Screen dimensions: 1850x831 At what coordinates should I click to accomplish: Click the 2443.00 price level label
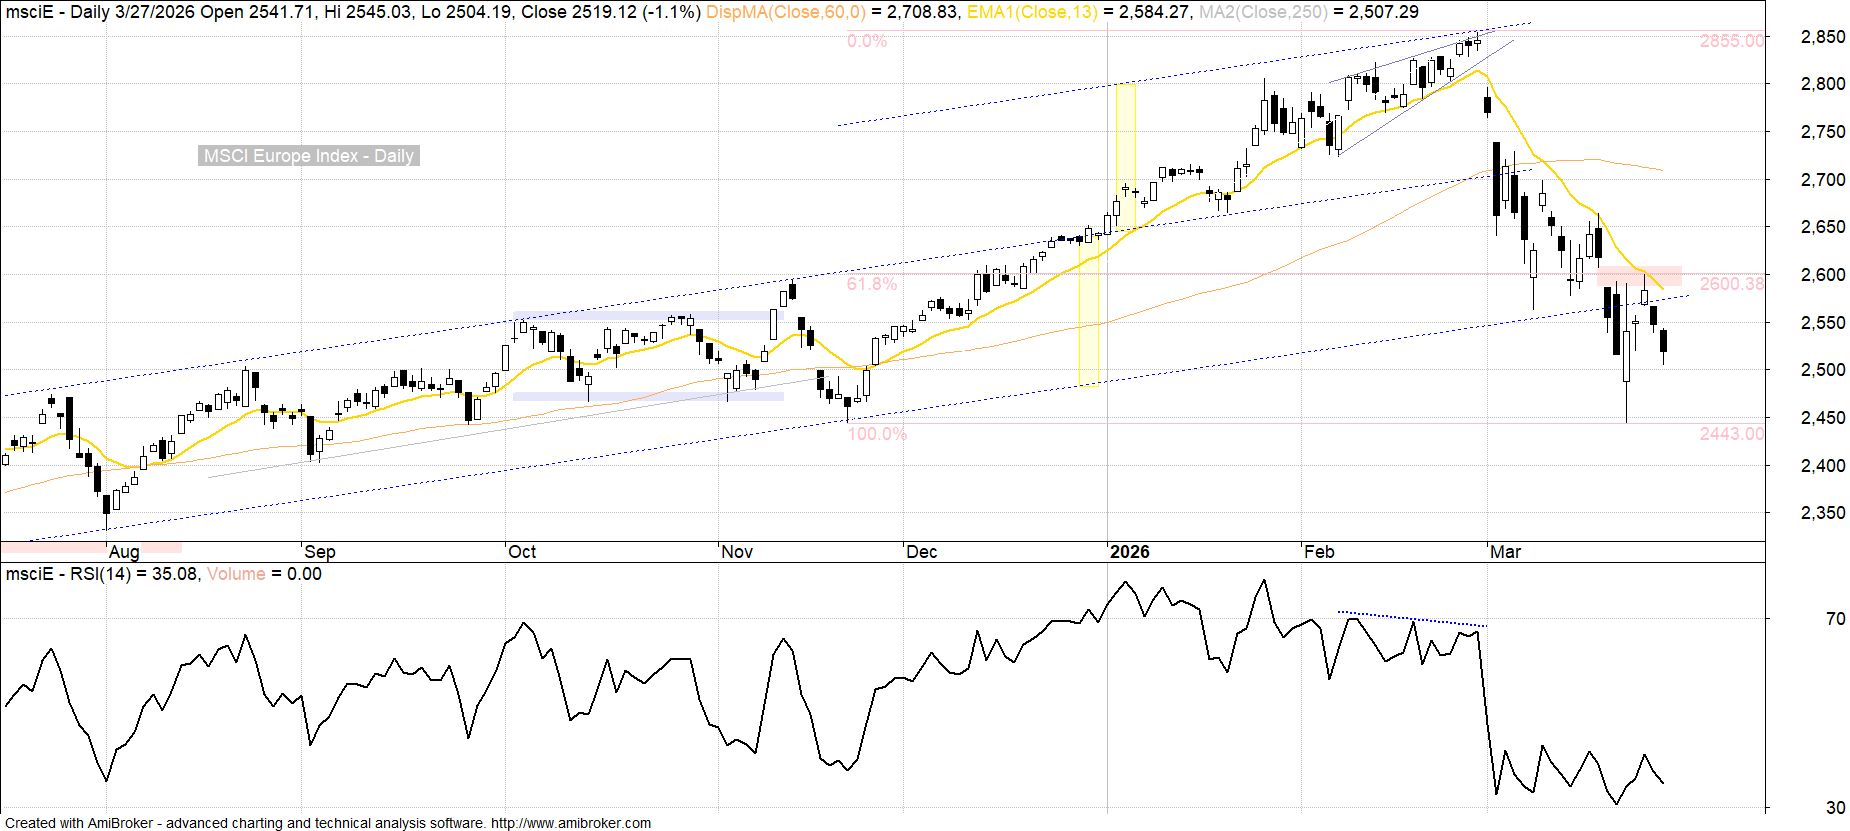(1731, 434)
